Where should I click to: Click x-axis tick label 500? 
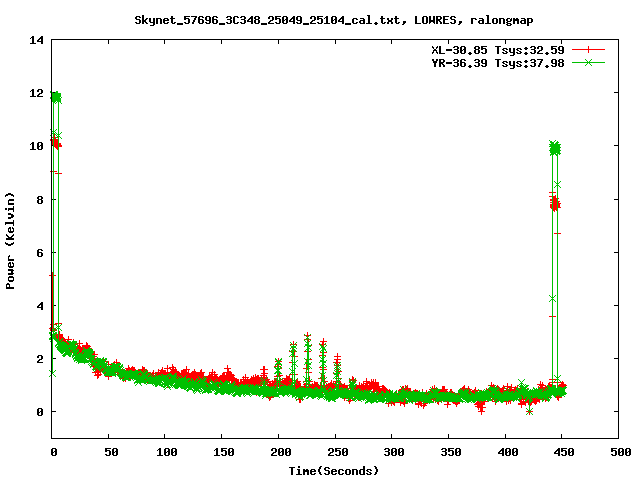tap(621, 452)
